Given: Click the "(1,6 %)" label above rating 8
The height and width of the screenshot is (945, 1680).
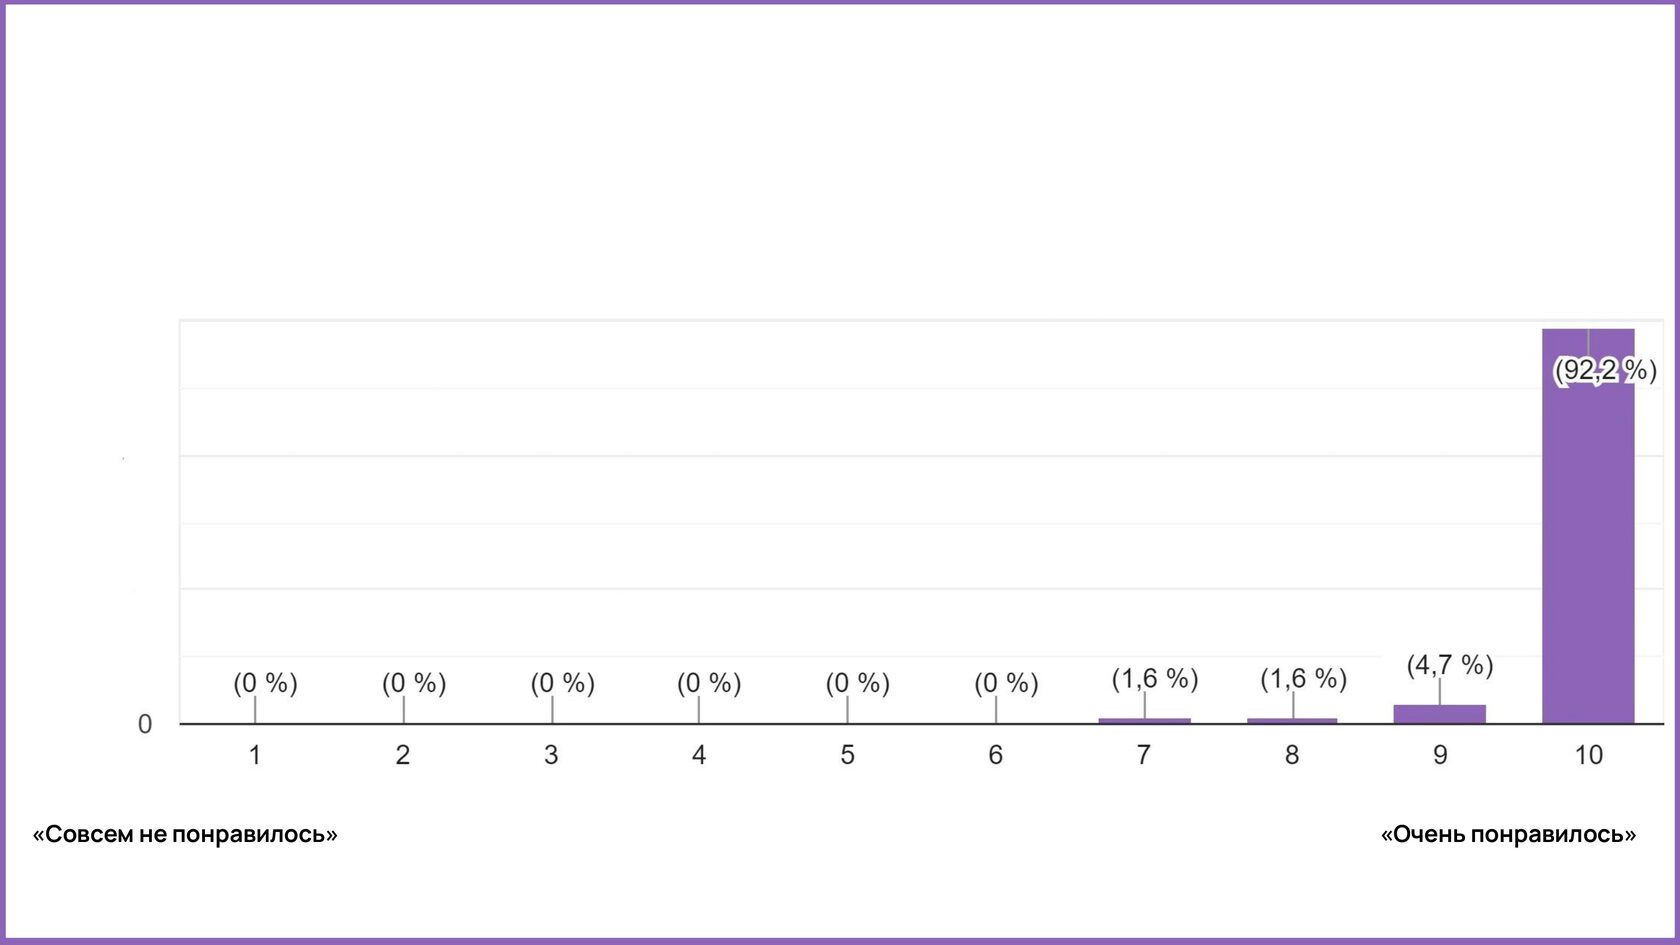Looking at the screenshot, I should [x=1303, y=679].
